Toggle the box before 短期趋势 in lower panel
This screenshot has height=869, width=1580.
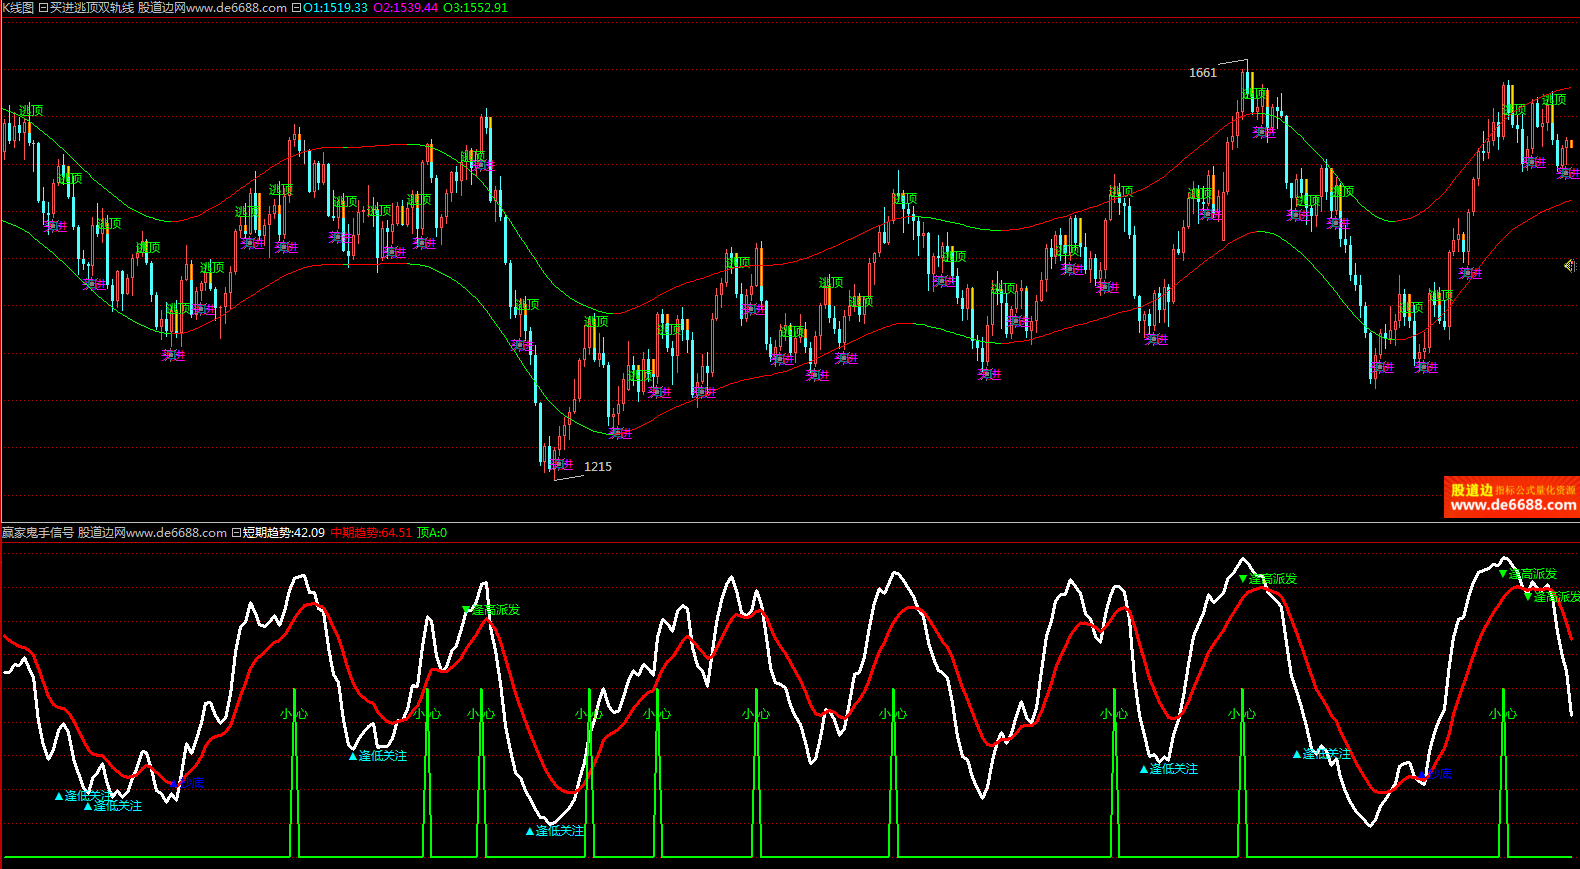[236, 533]
